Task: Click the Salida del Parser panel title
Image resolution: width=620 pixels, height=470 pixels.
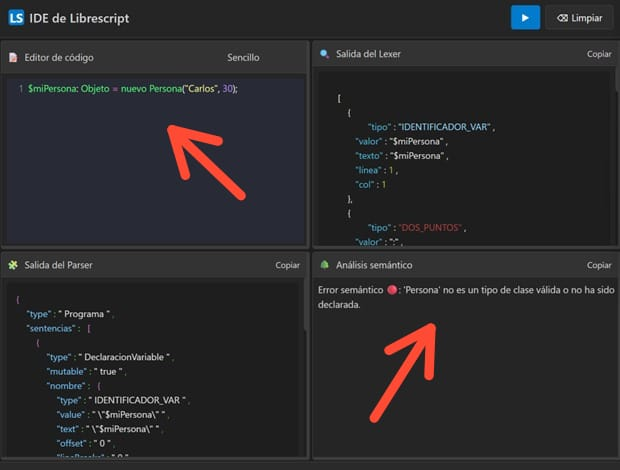Action: pos(59,265)
